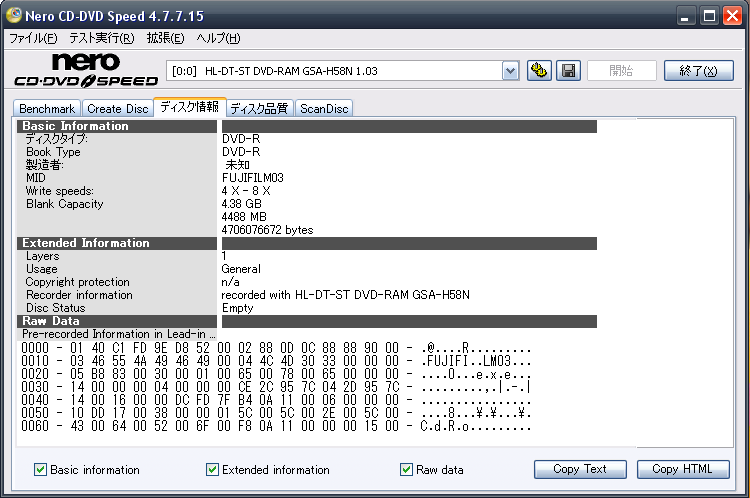This screenshot has width=750, height=498.
Task: Close the window with red X
Action: click(x=732, y=16)
